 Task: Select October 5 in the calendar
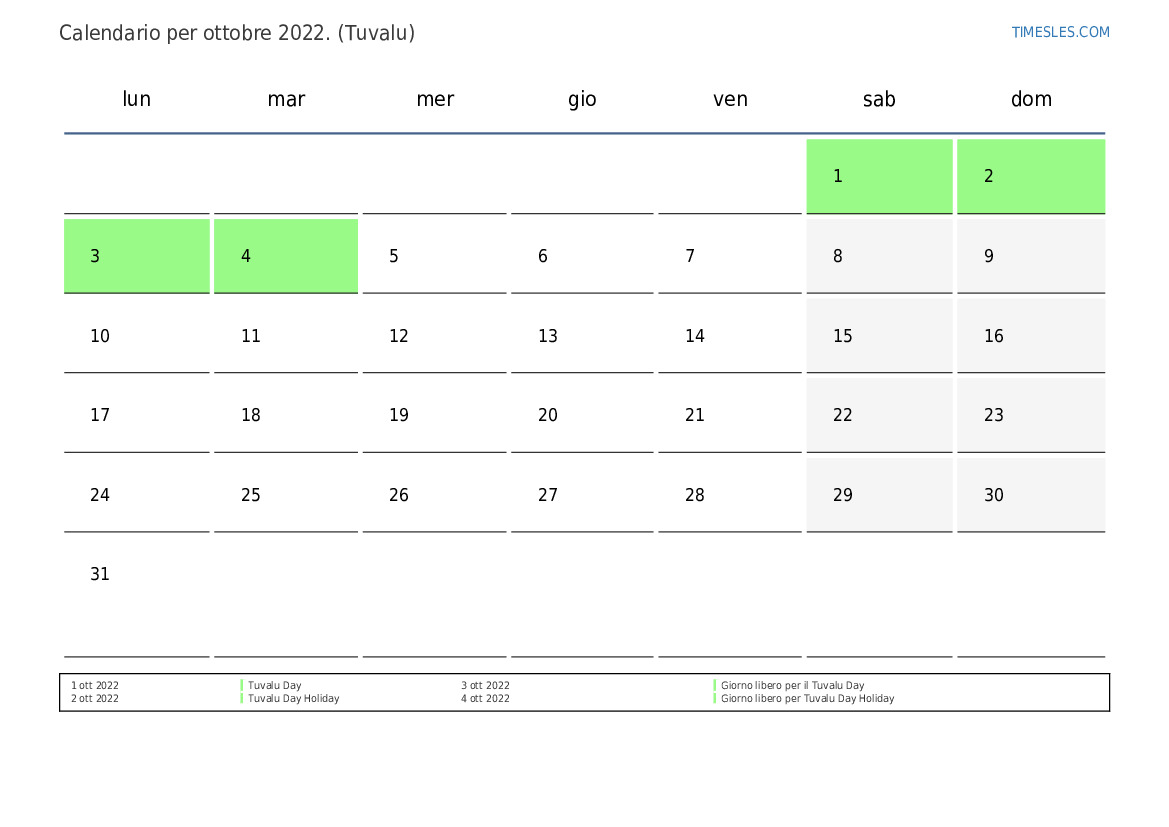coord(434,256)
